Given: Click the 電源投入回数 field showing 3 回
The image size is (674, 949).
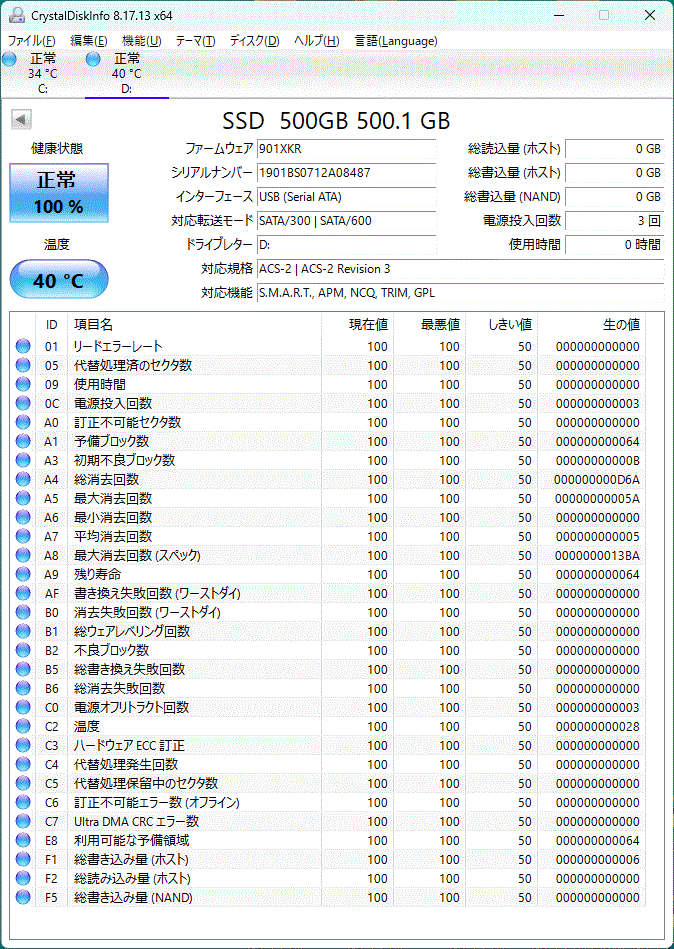Looking at the screenshot, I should click(x=614, y=221).
